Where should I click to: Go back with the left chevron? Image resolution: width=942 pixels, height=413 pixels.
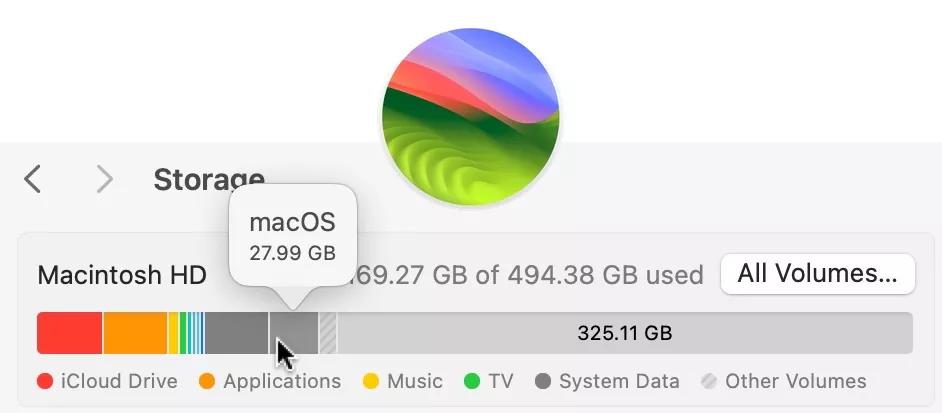pyautogui.click(x=33, y=179)
